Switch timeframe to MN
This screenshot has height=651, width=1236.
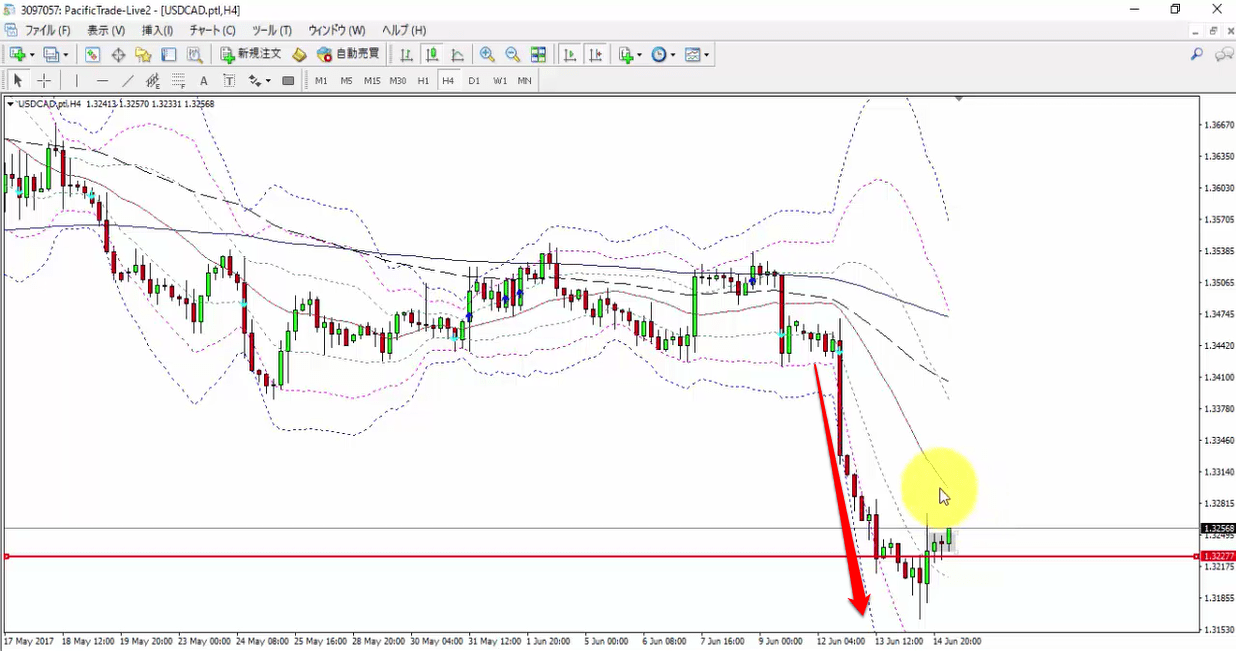coord(524,81)
